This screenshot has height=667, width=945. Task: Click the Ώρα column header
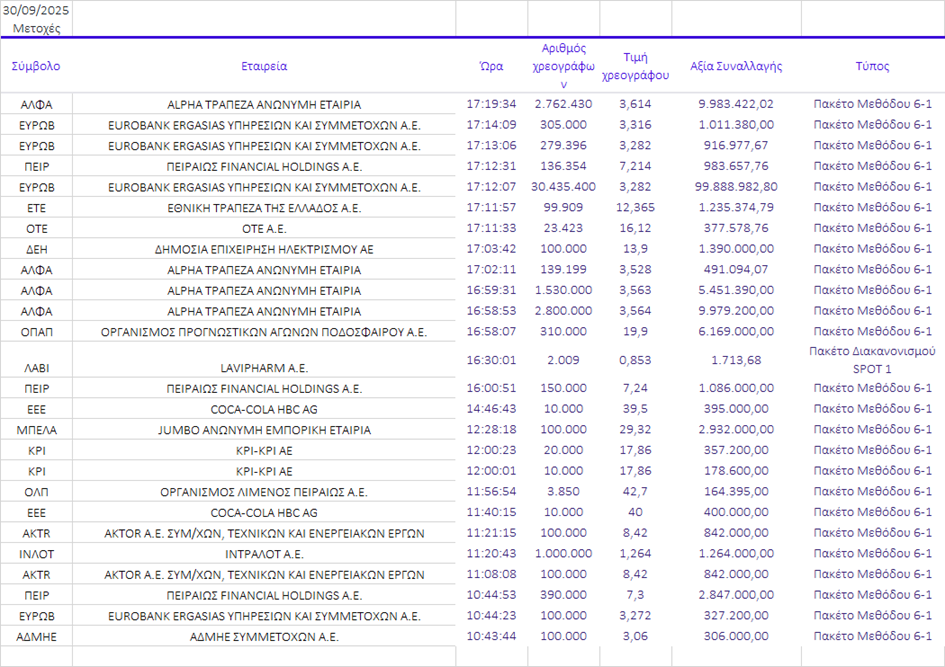(491, 66)
